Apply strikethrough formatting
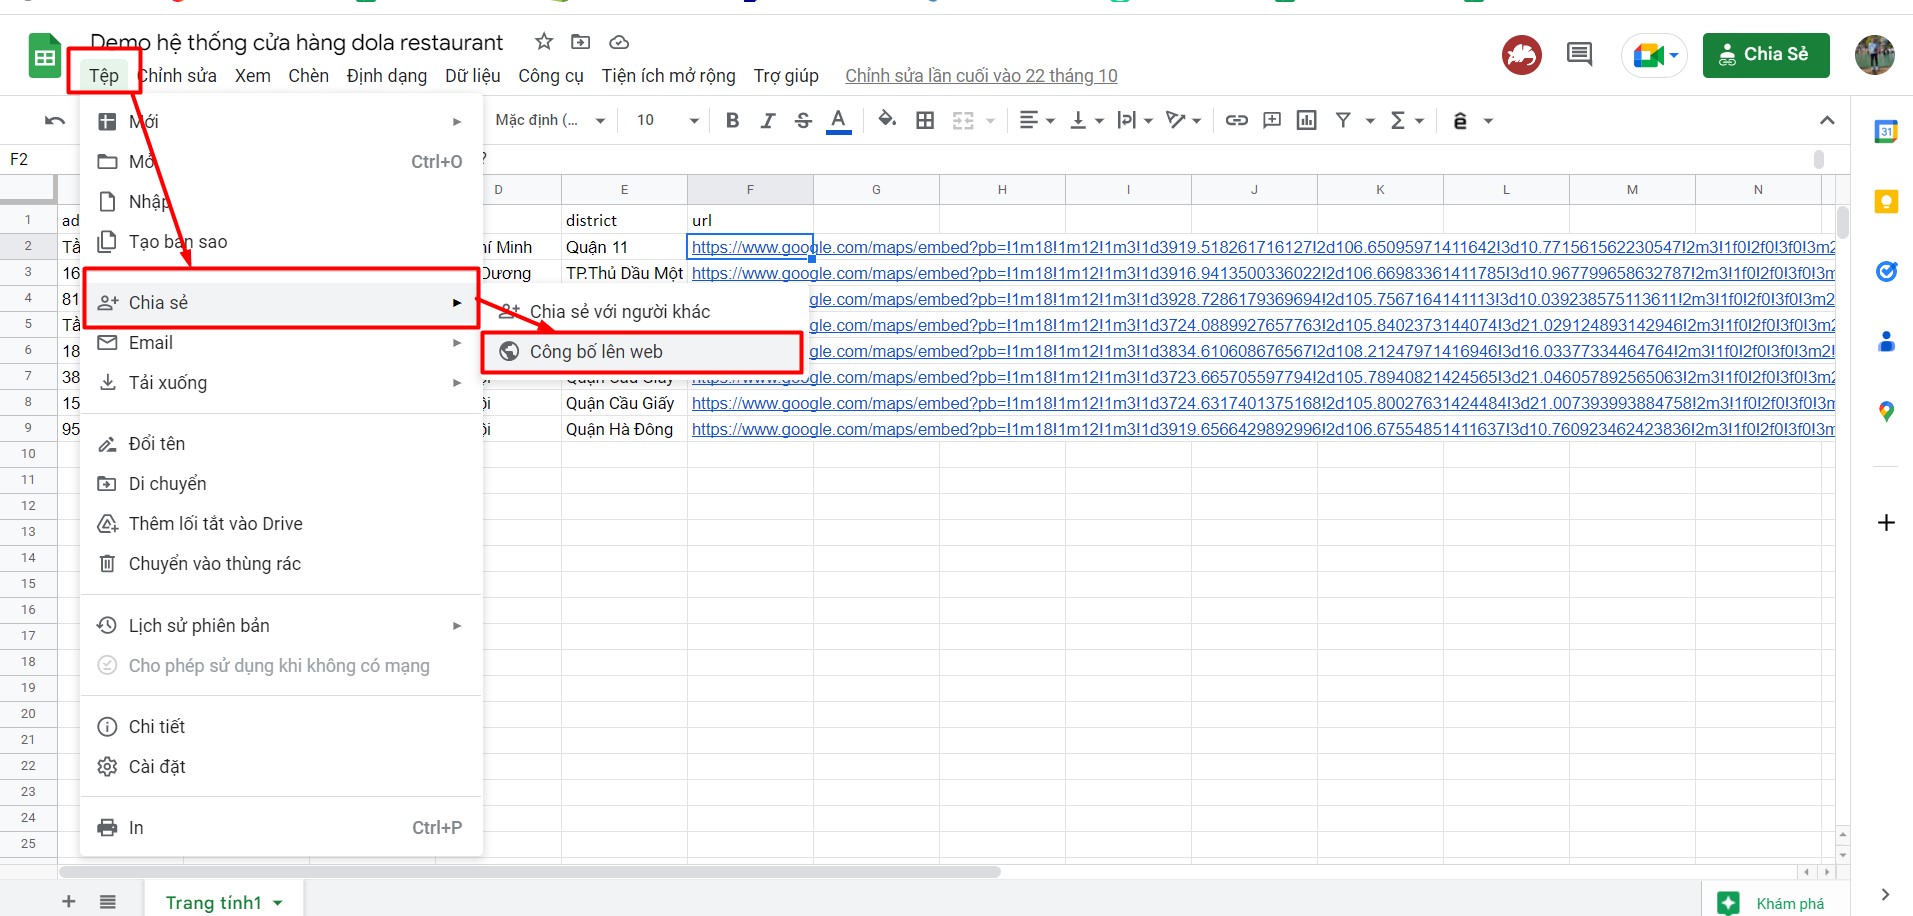Screen dimensions: 1913x916 803,120
